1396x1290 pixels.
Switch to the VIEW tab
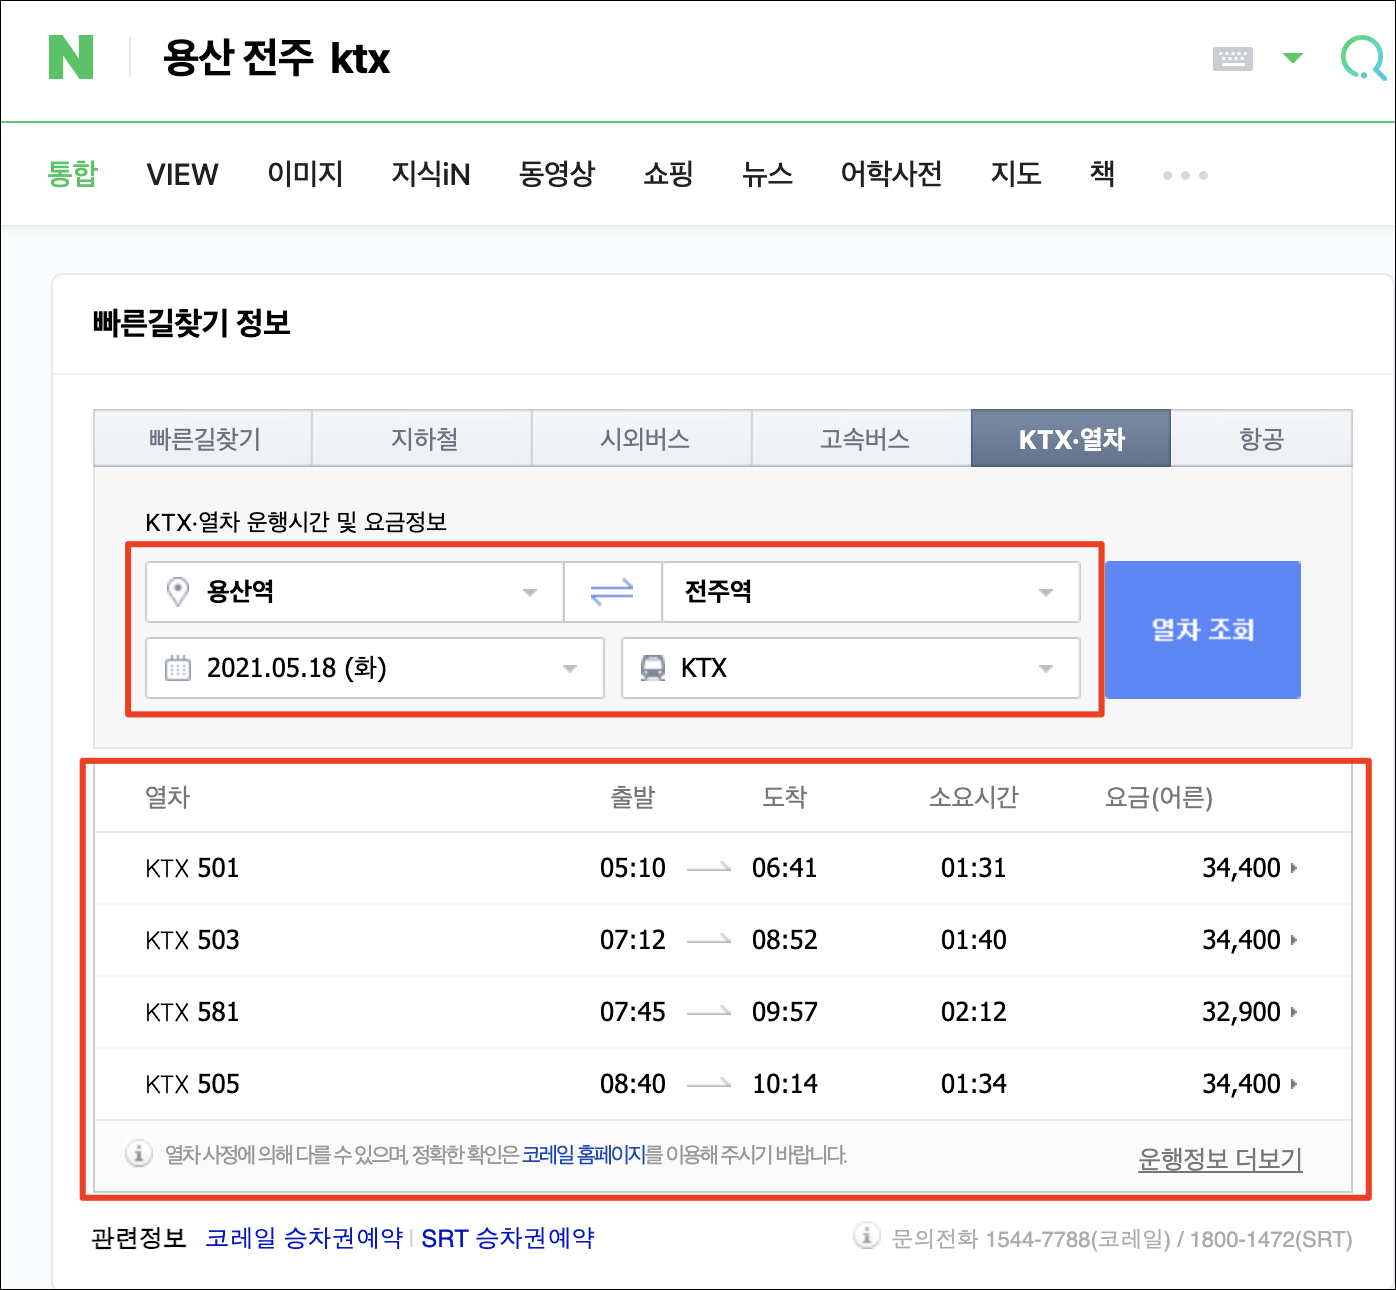182,174
